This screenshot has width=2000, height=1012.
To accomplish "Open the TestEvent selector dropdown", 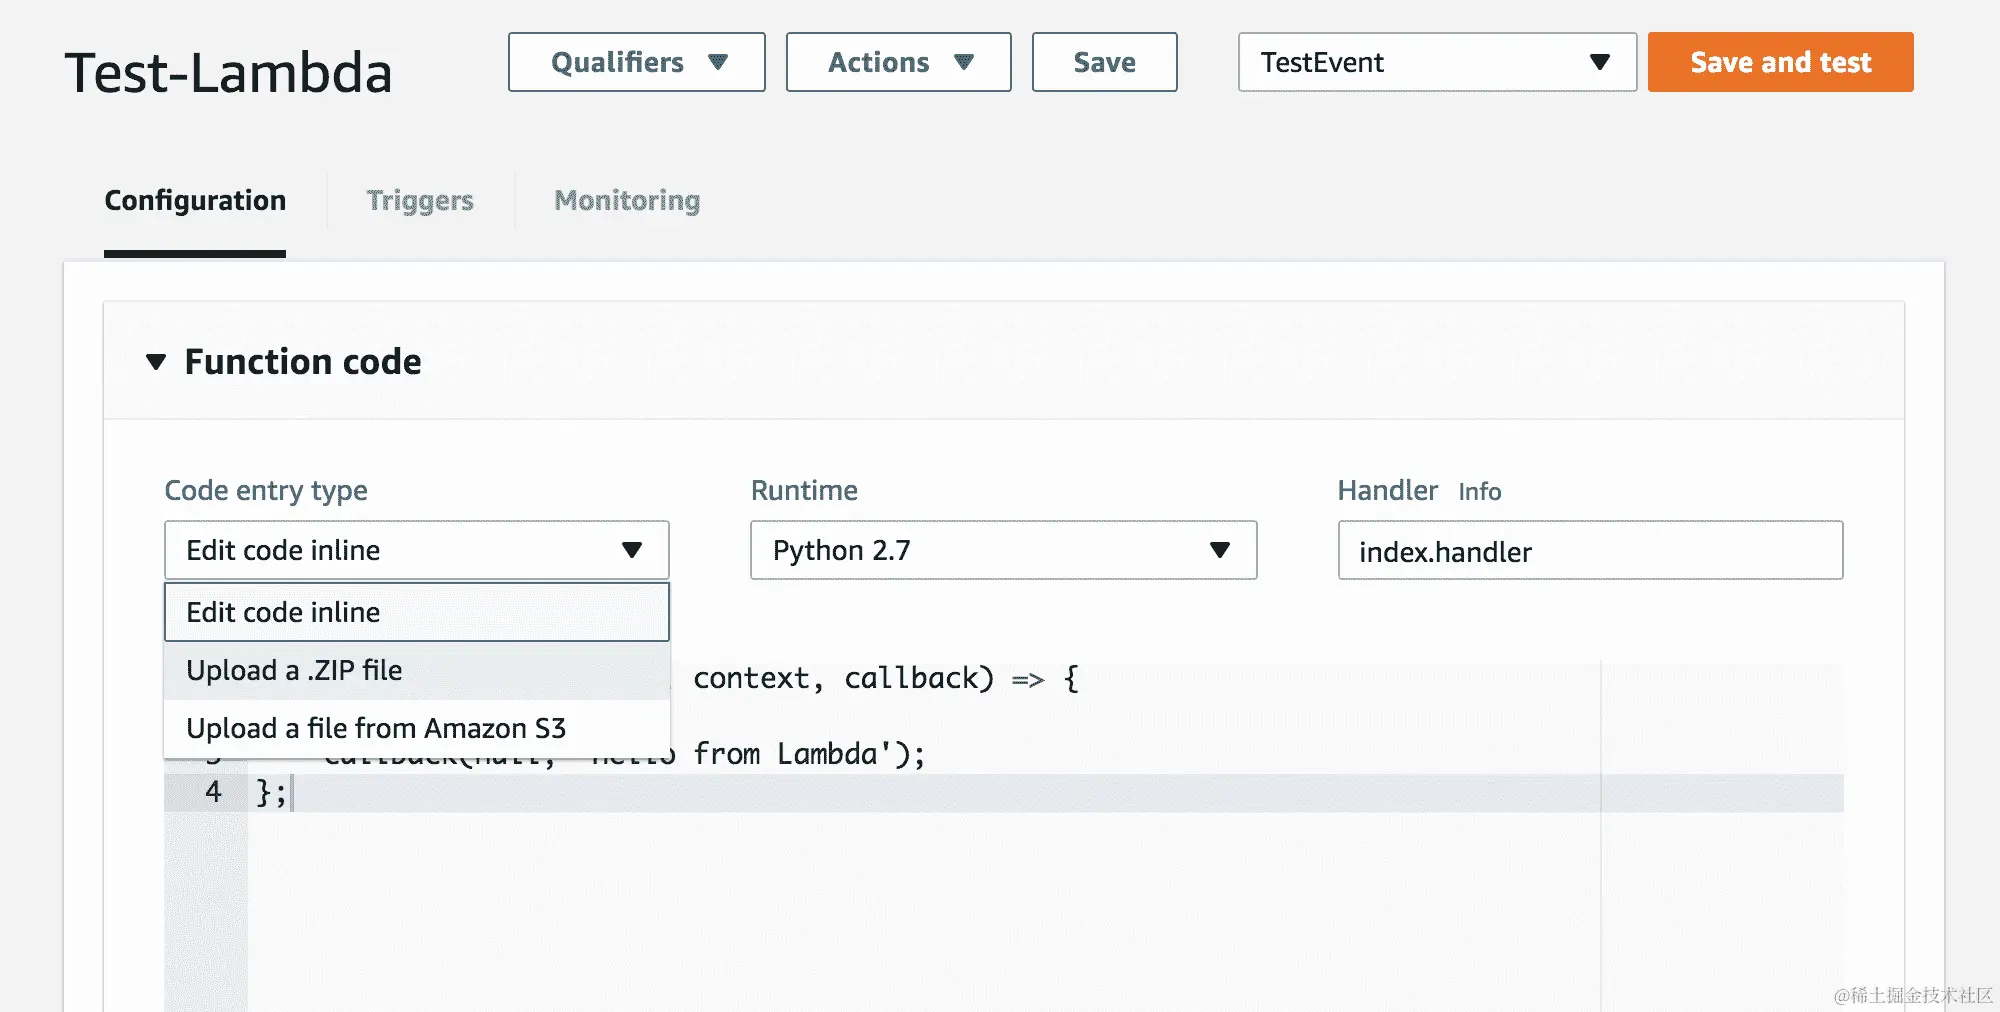I will pos(1436,62).
